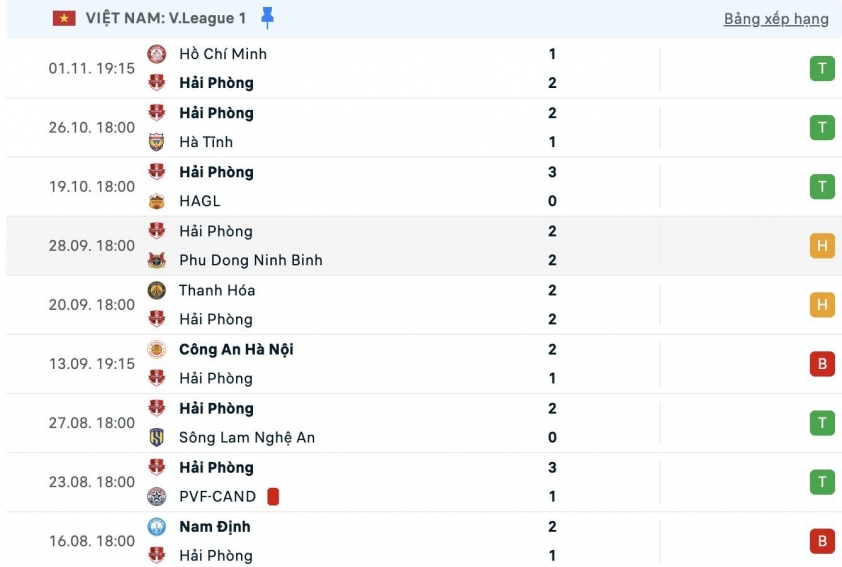Click the Hồ Chí Minh team logo
This screenshot has width=842, height=567.
157,54
